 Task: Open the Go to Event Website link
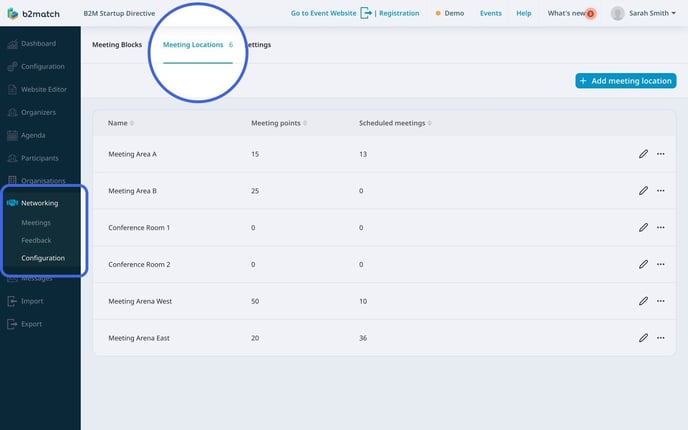pos(323,13)
